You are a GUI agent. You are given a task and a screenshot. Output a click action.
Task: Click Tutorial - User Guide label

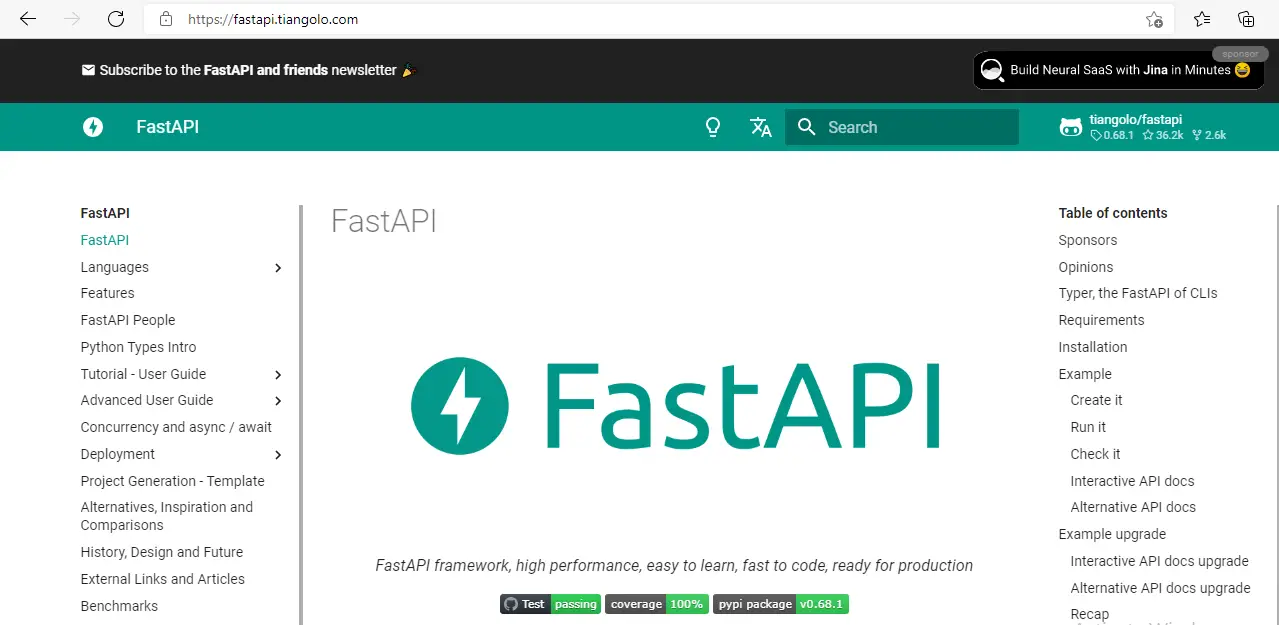(143, 374)
